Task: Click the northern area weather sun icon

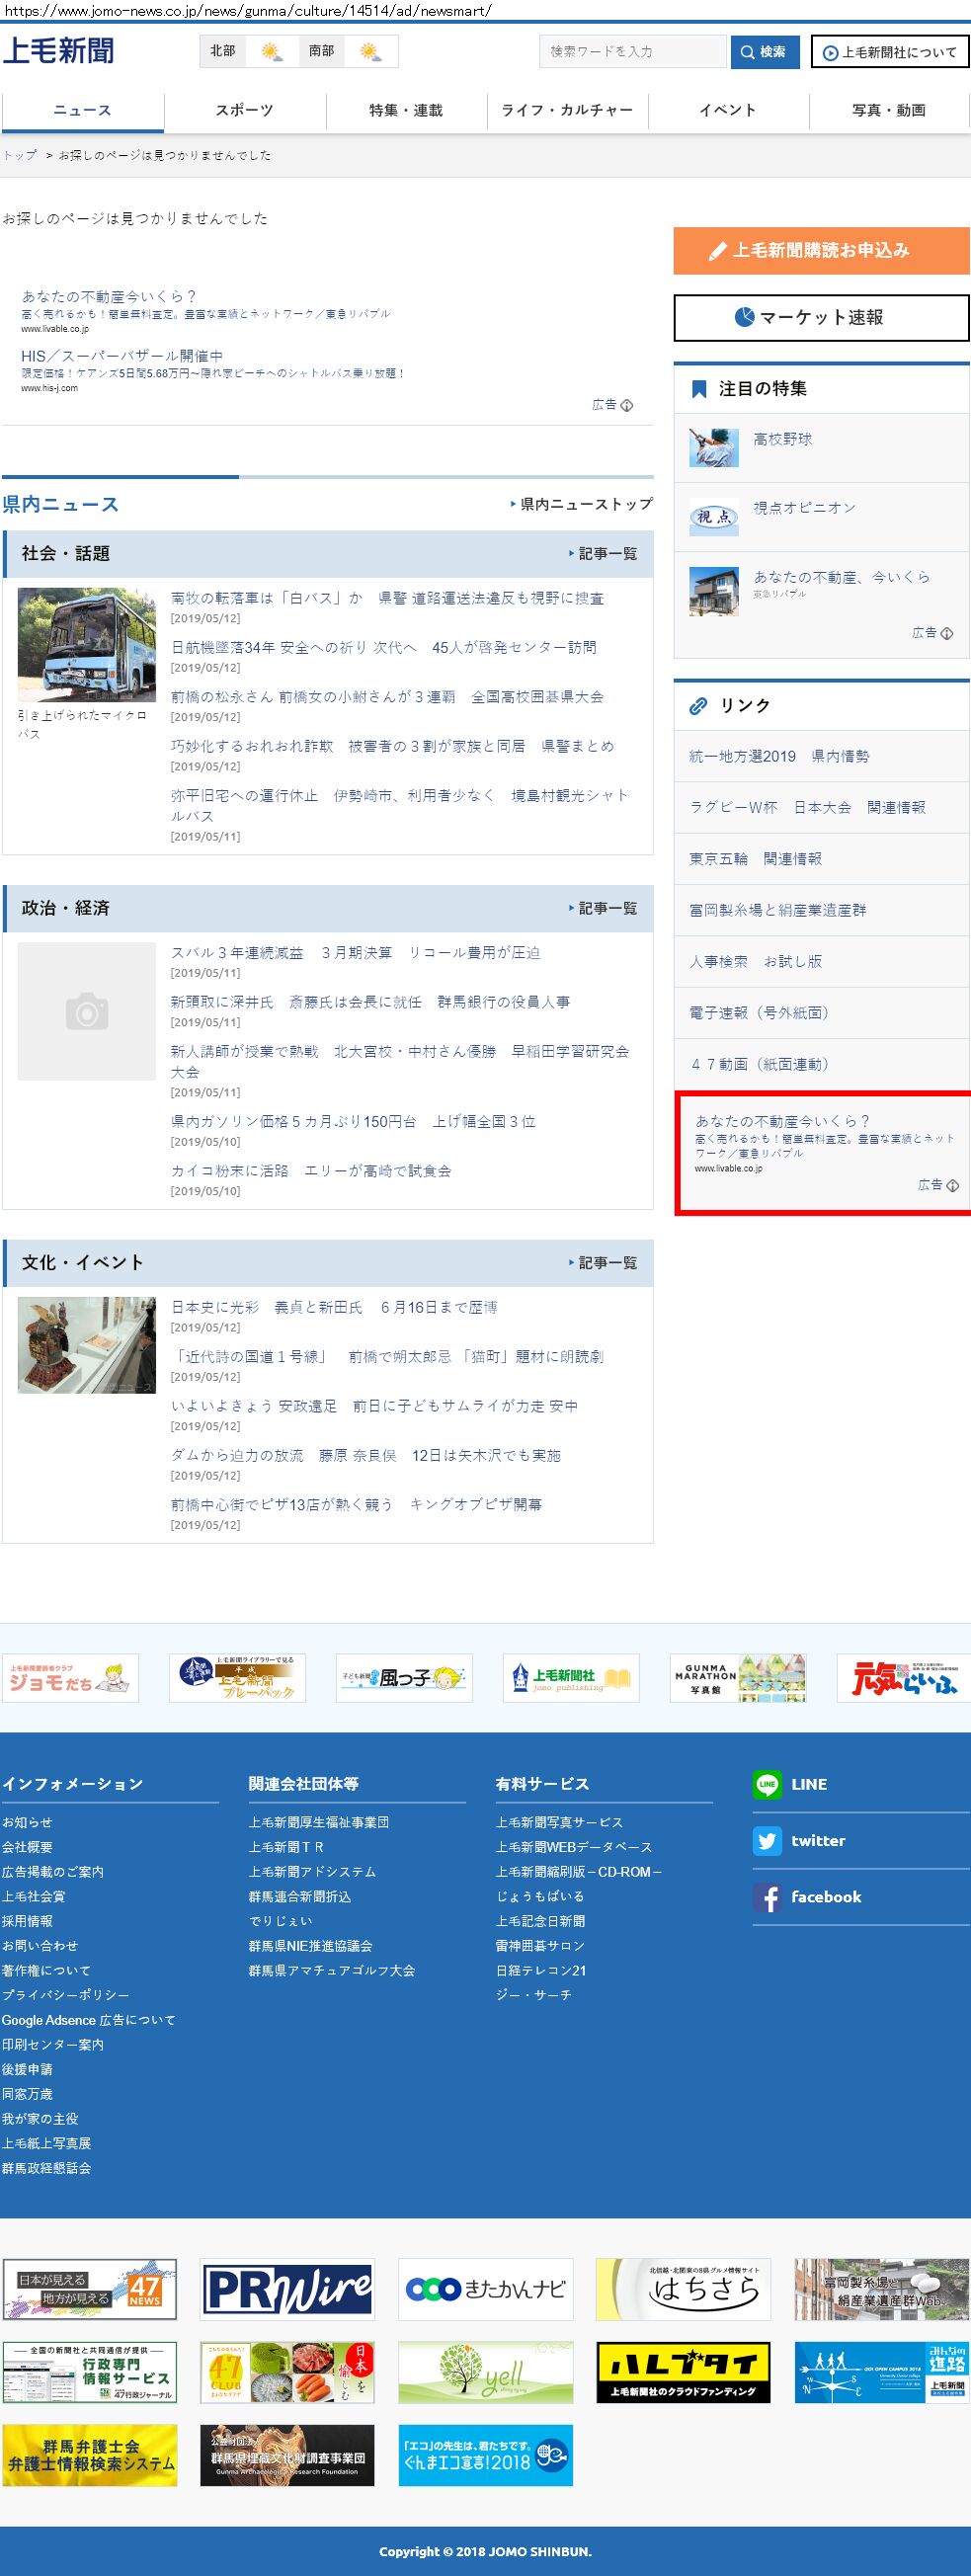Action: point(271,51)
